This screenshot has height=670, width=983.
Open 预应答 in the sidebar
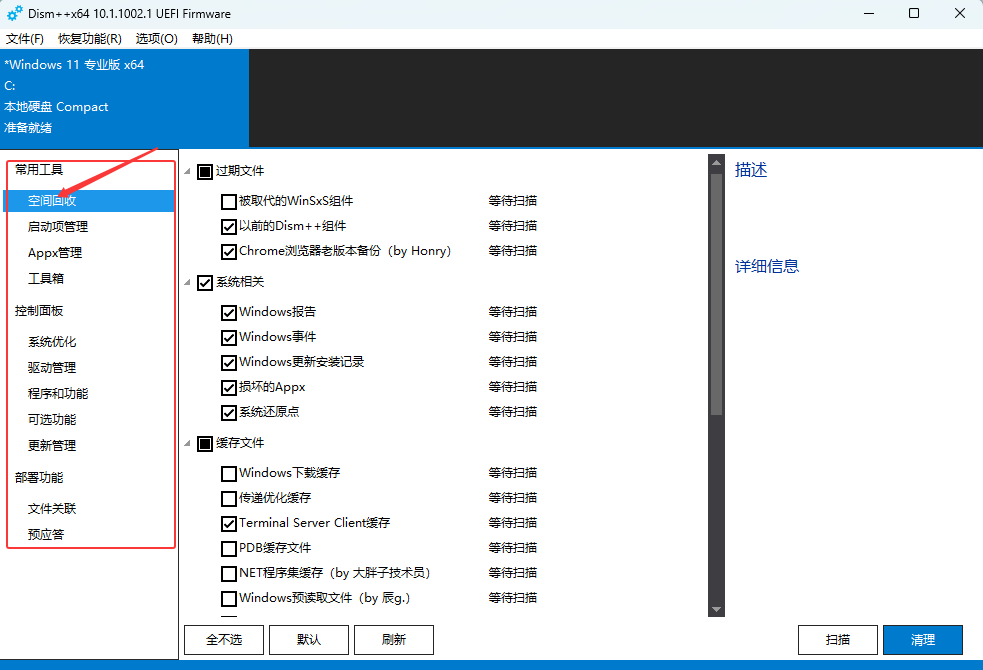pos(46,534)
